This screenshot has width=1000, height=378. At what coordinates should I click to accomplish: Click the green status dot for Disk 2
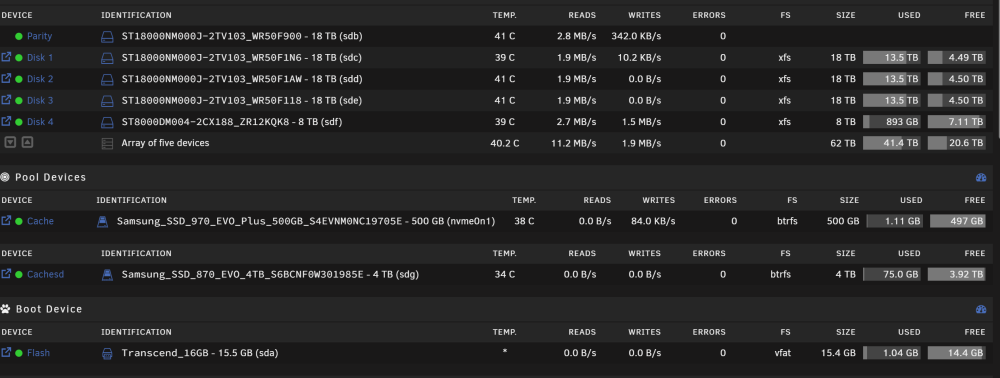pos(18,79)
